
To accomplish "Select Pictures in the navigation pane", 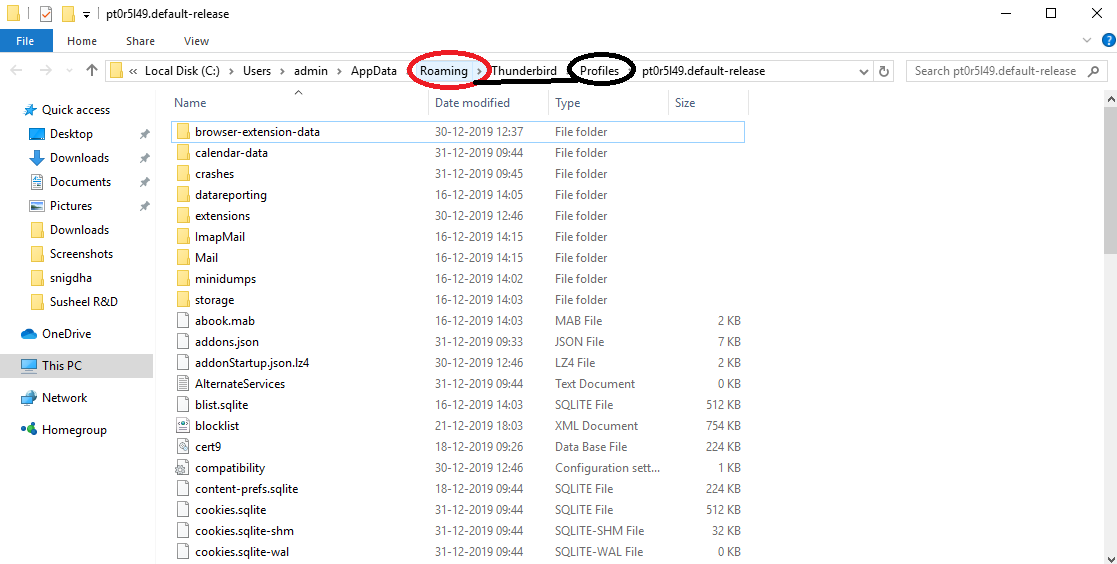I will coord(71,206).
